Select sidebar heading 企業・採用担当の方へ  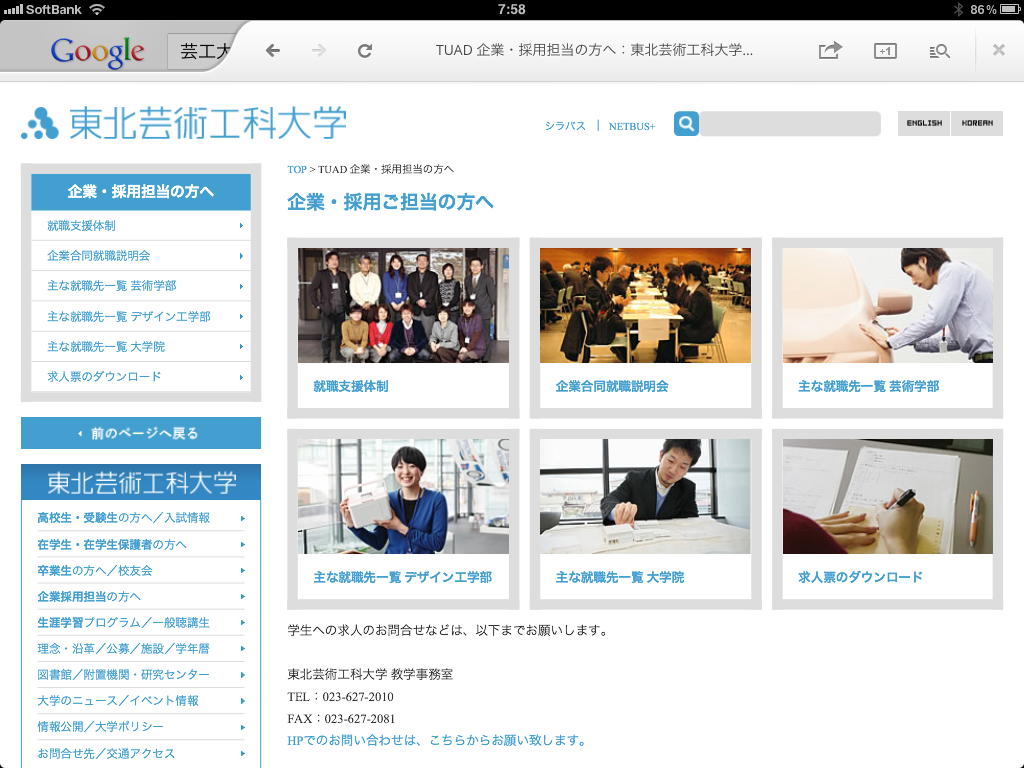141,191
